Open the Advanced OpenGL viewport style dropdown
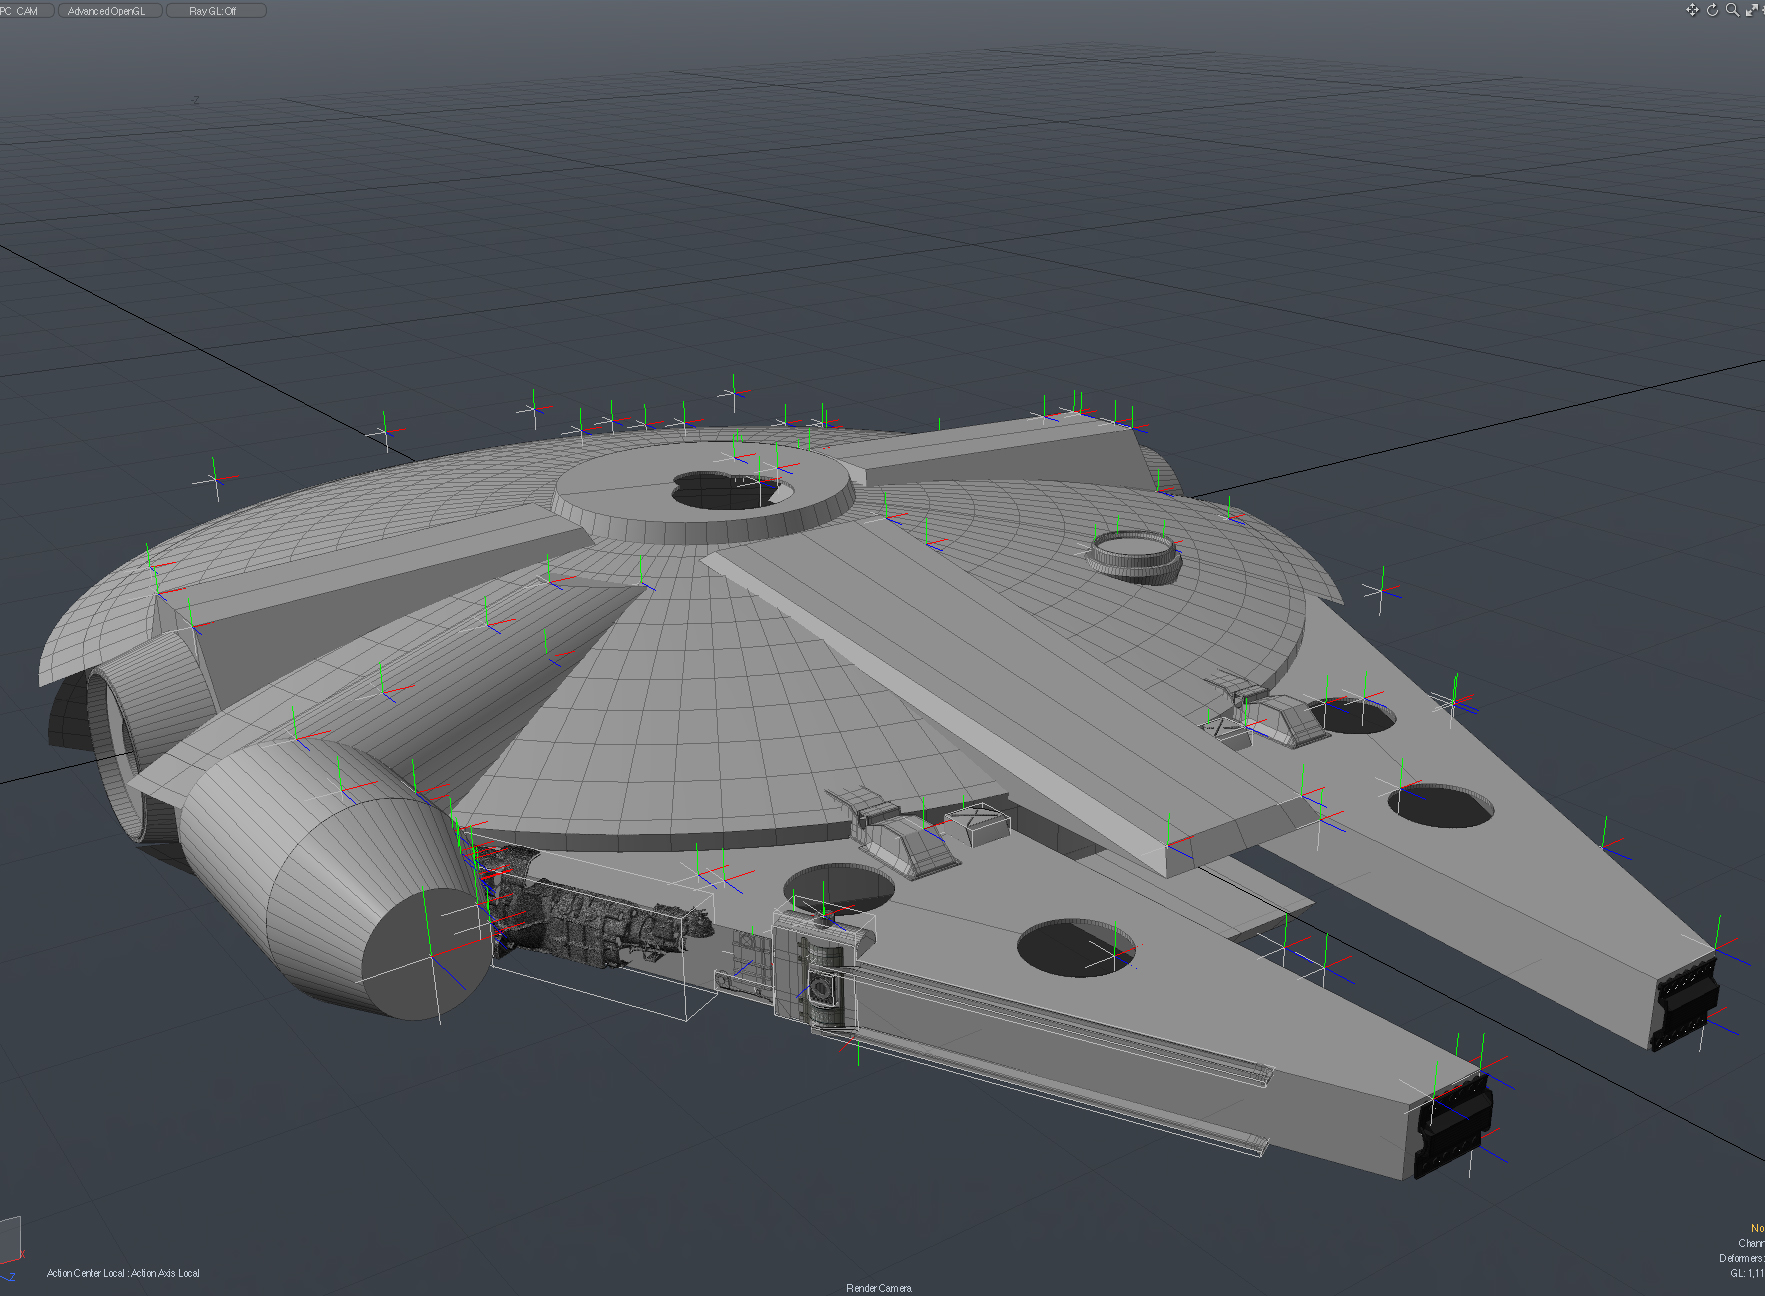1765x1296 pixels. click(108, 11)
